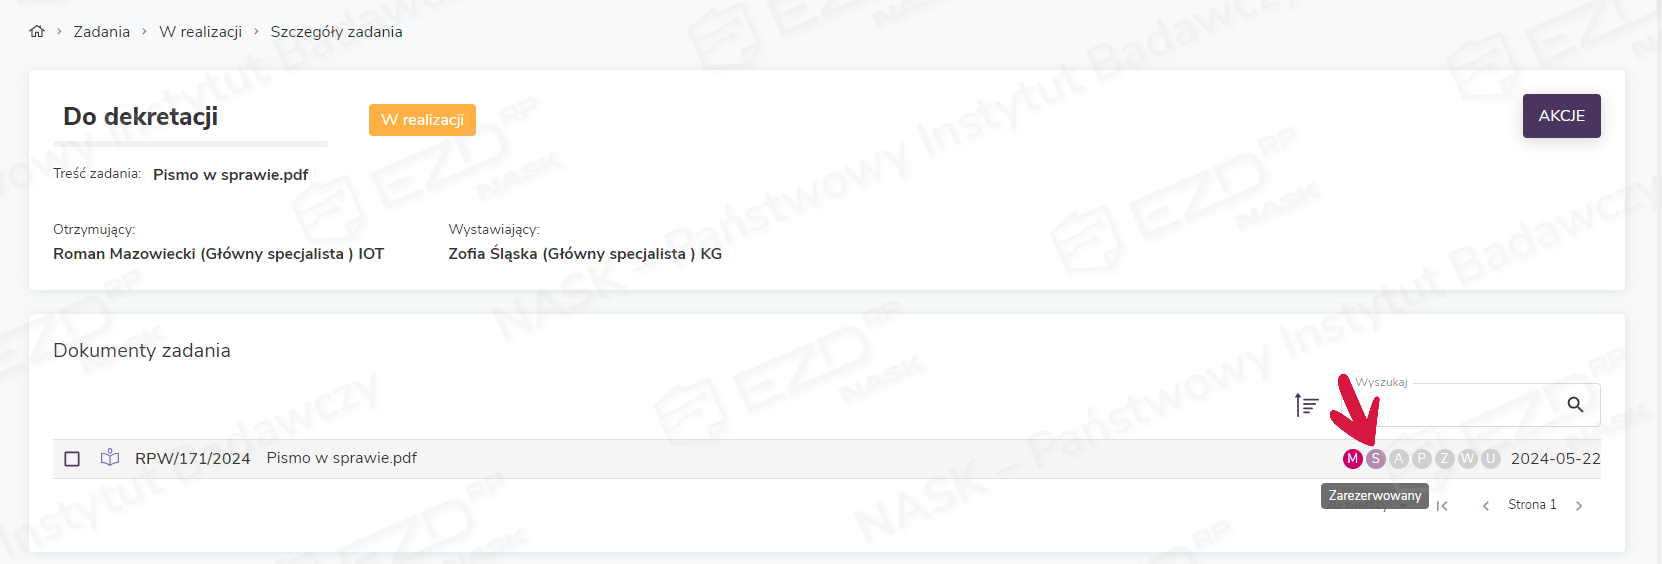Image resolution: width=1662 pixels, height=564 pixels.
Task: Click the sort order icon
Action: (1306, 405)
